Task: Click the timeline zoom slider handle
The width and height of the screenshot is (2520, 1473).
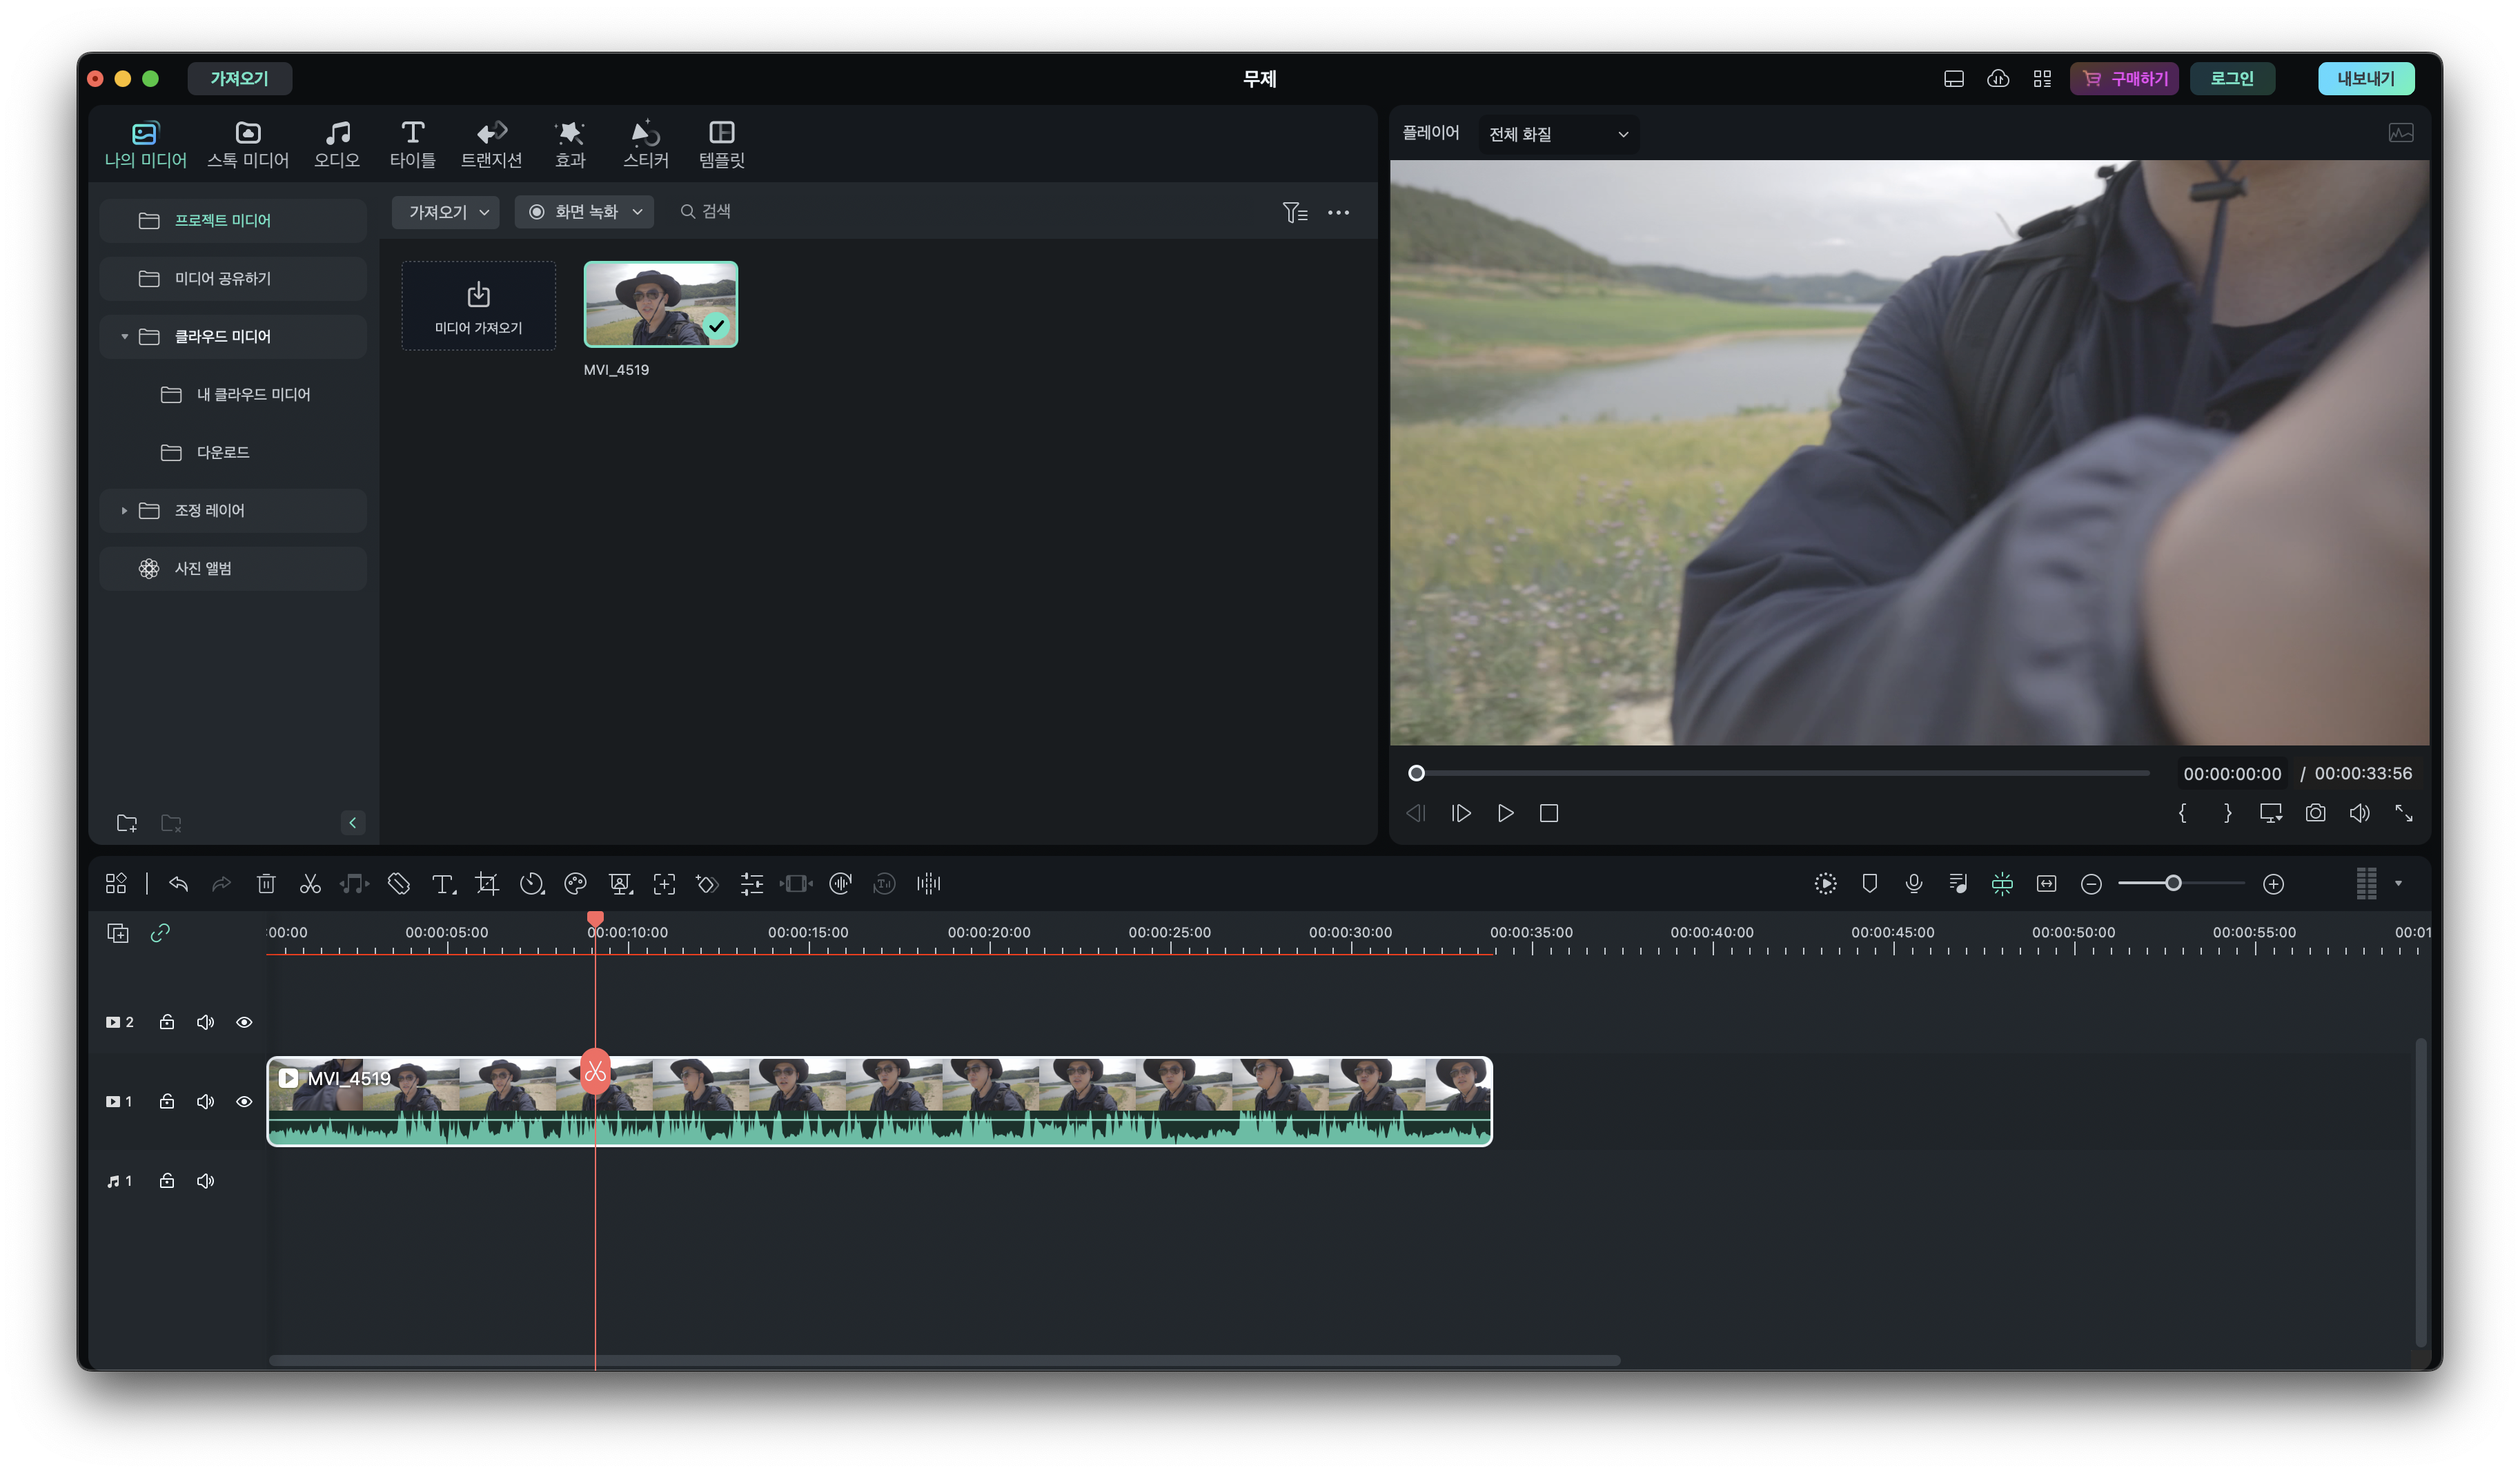Action: tap(2173, 884)
